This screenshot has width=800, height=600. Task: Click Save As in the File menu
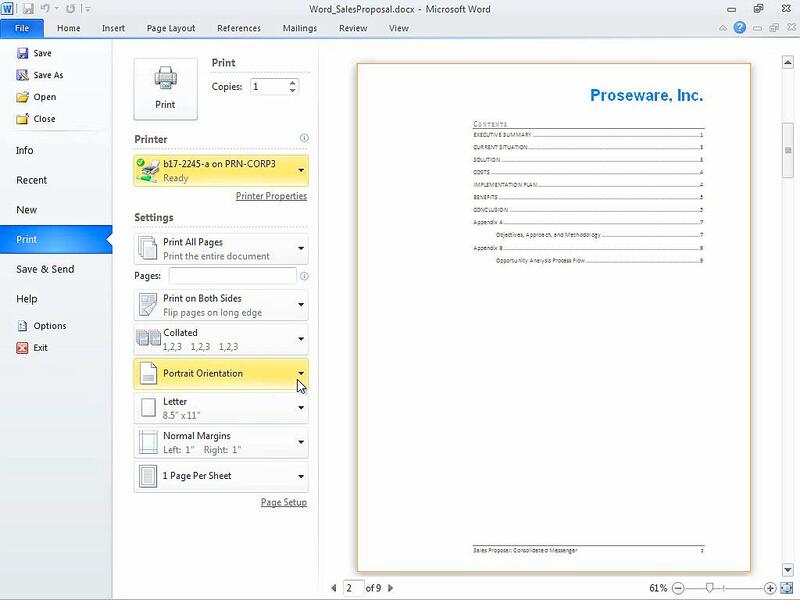coord(47,75)
